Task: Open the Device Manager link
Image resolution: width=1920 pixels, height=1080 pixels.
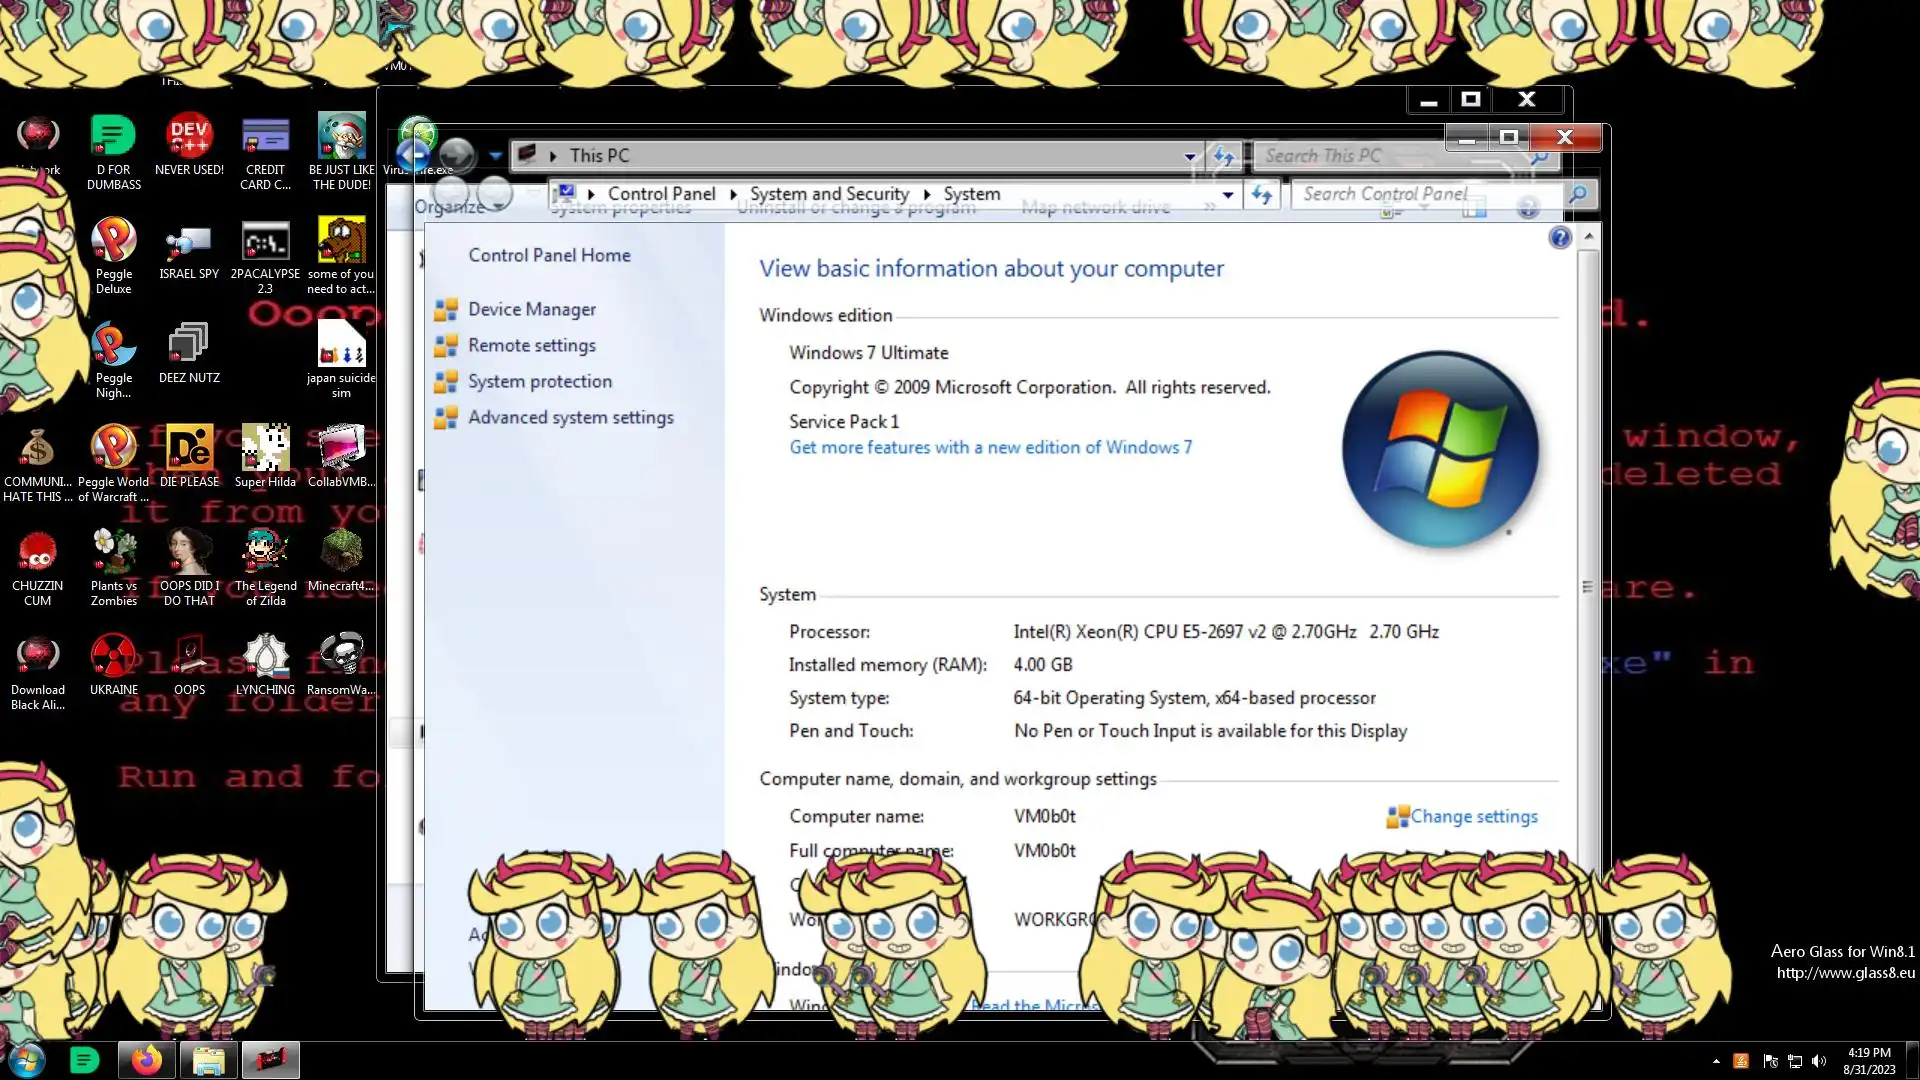Action: (x=532, y=309)
